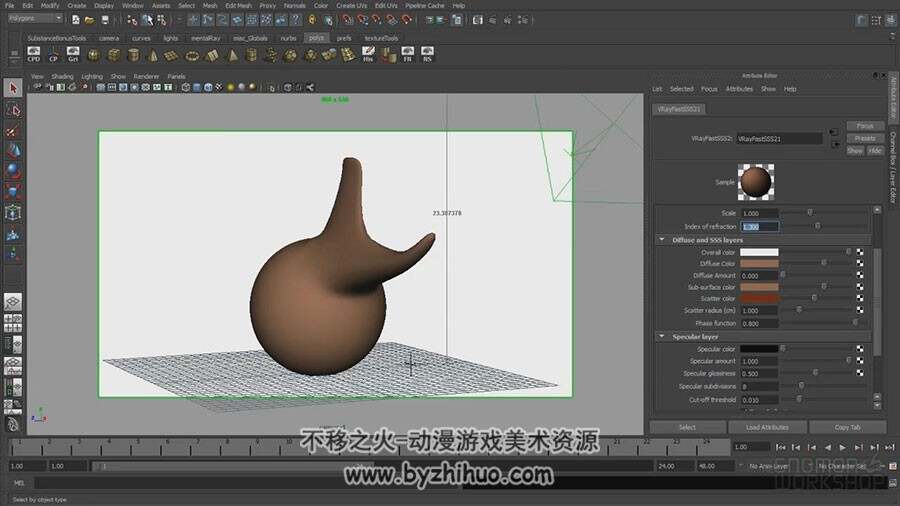Click the question mark snap icon
This screenshot has height=506, width=900.
(295, 20)
